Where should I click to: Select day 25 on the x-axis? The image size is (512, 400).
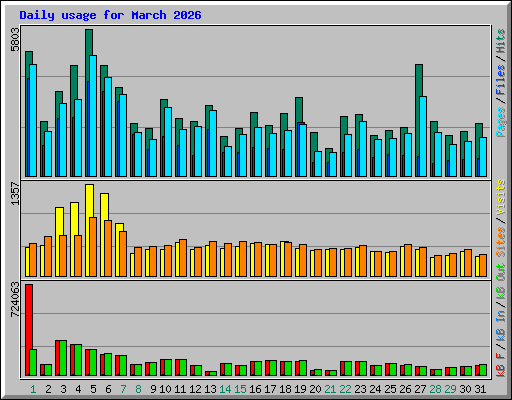(x=390, y=389)
